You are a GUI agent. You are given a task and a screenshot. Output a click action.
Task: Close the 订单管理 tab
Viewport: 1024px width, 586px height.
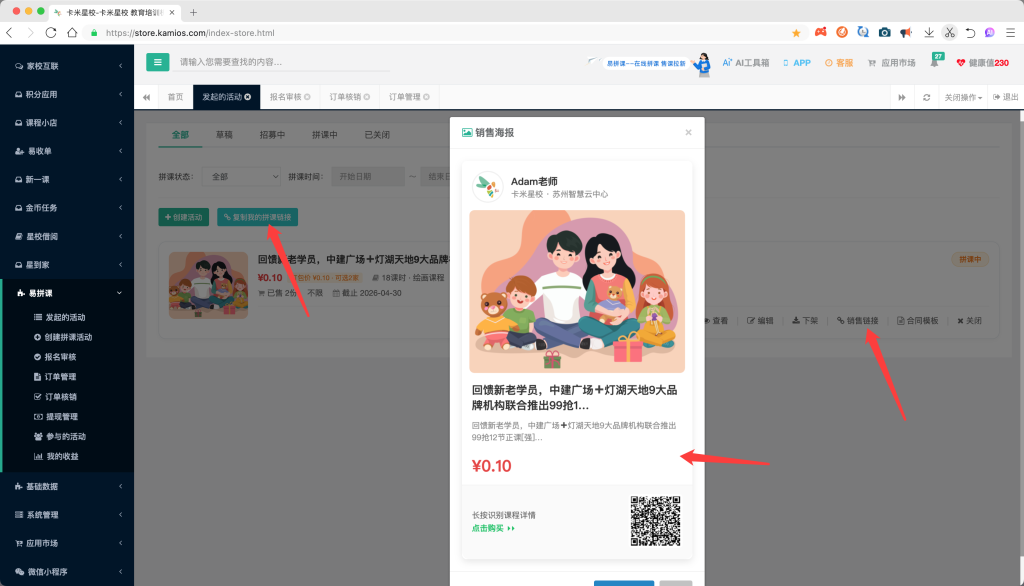click(x=426, y=97)
